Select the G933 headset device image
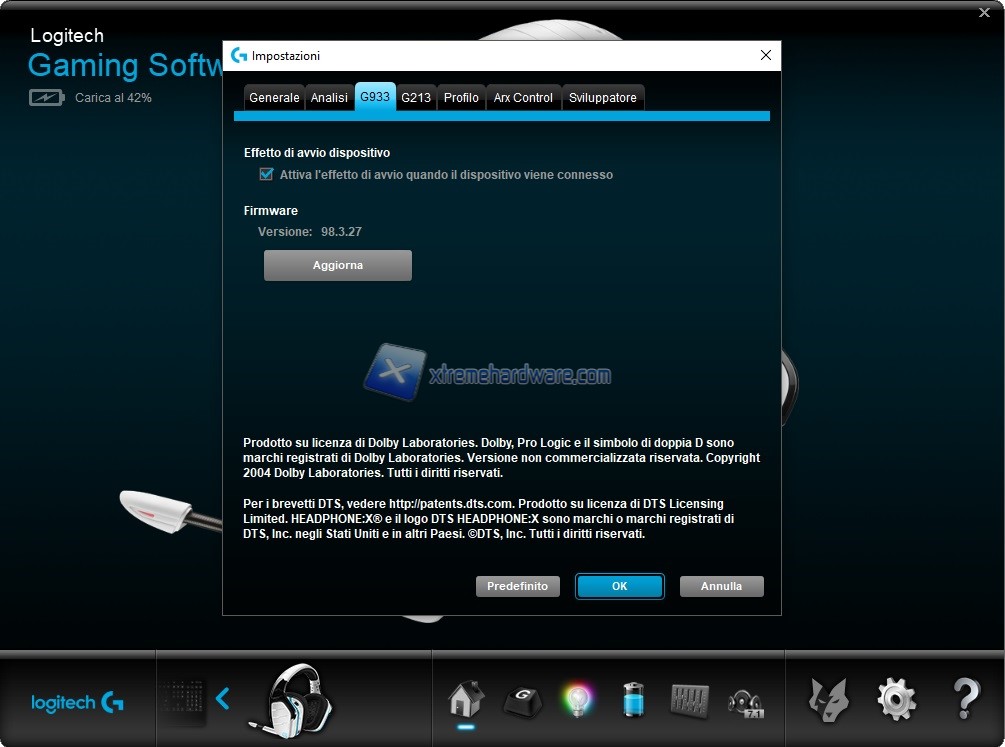Screen dimensions: 1005x747 [x=295, y=698]
